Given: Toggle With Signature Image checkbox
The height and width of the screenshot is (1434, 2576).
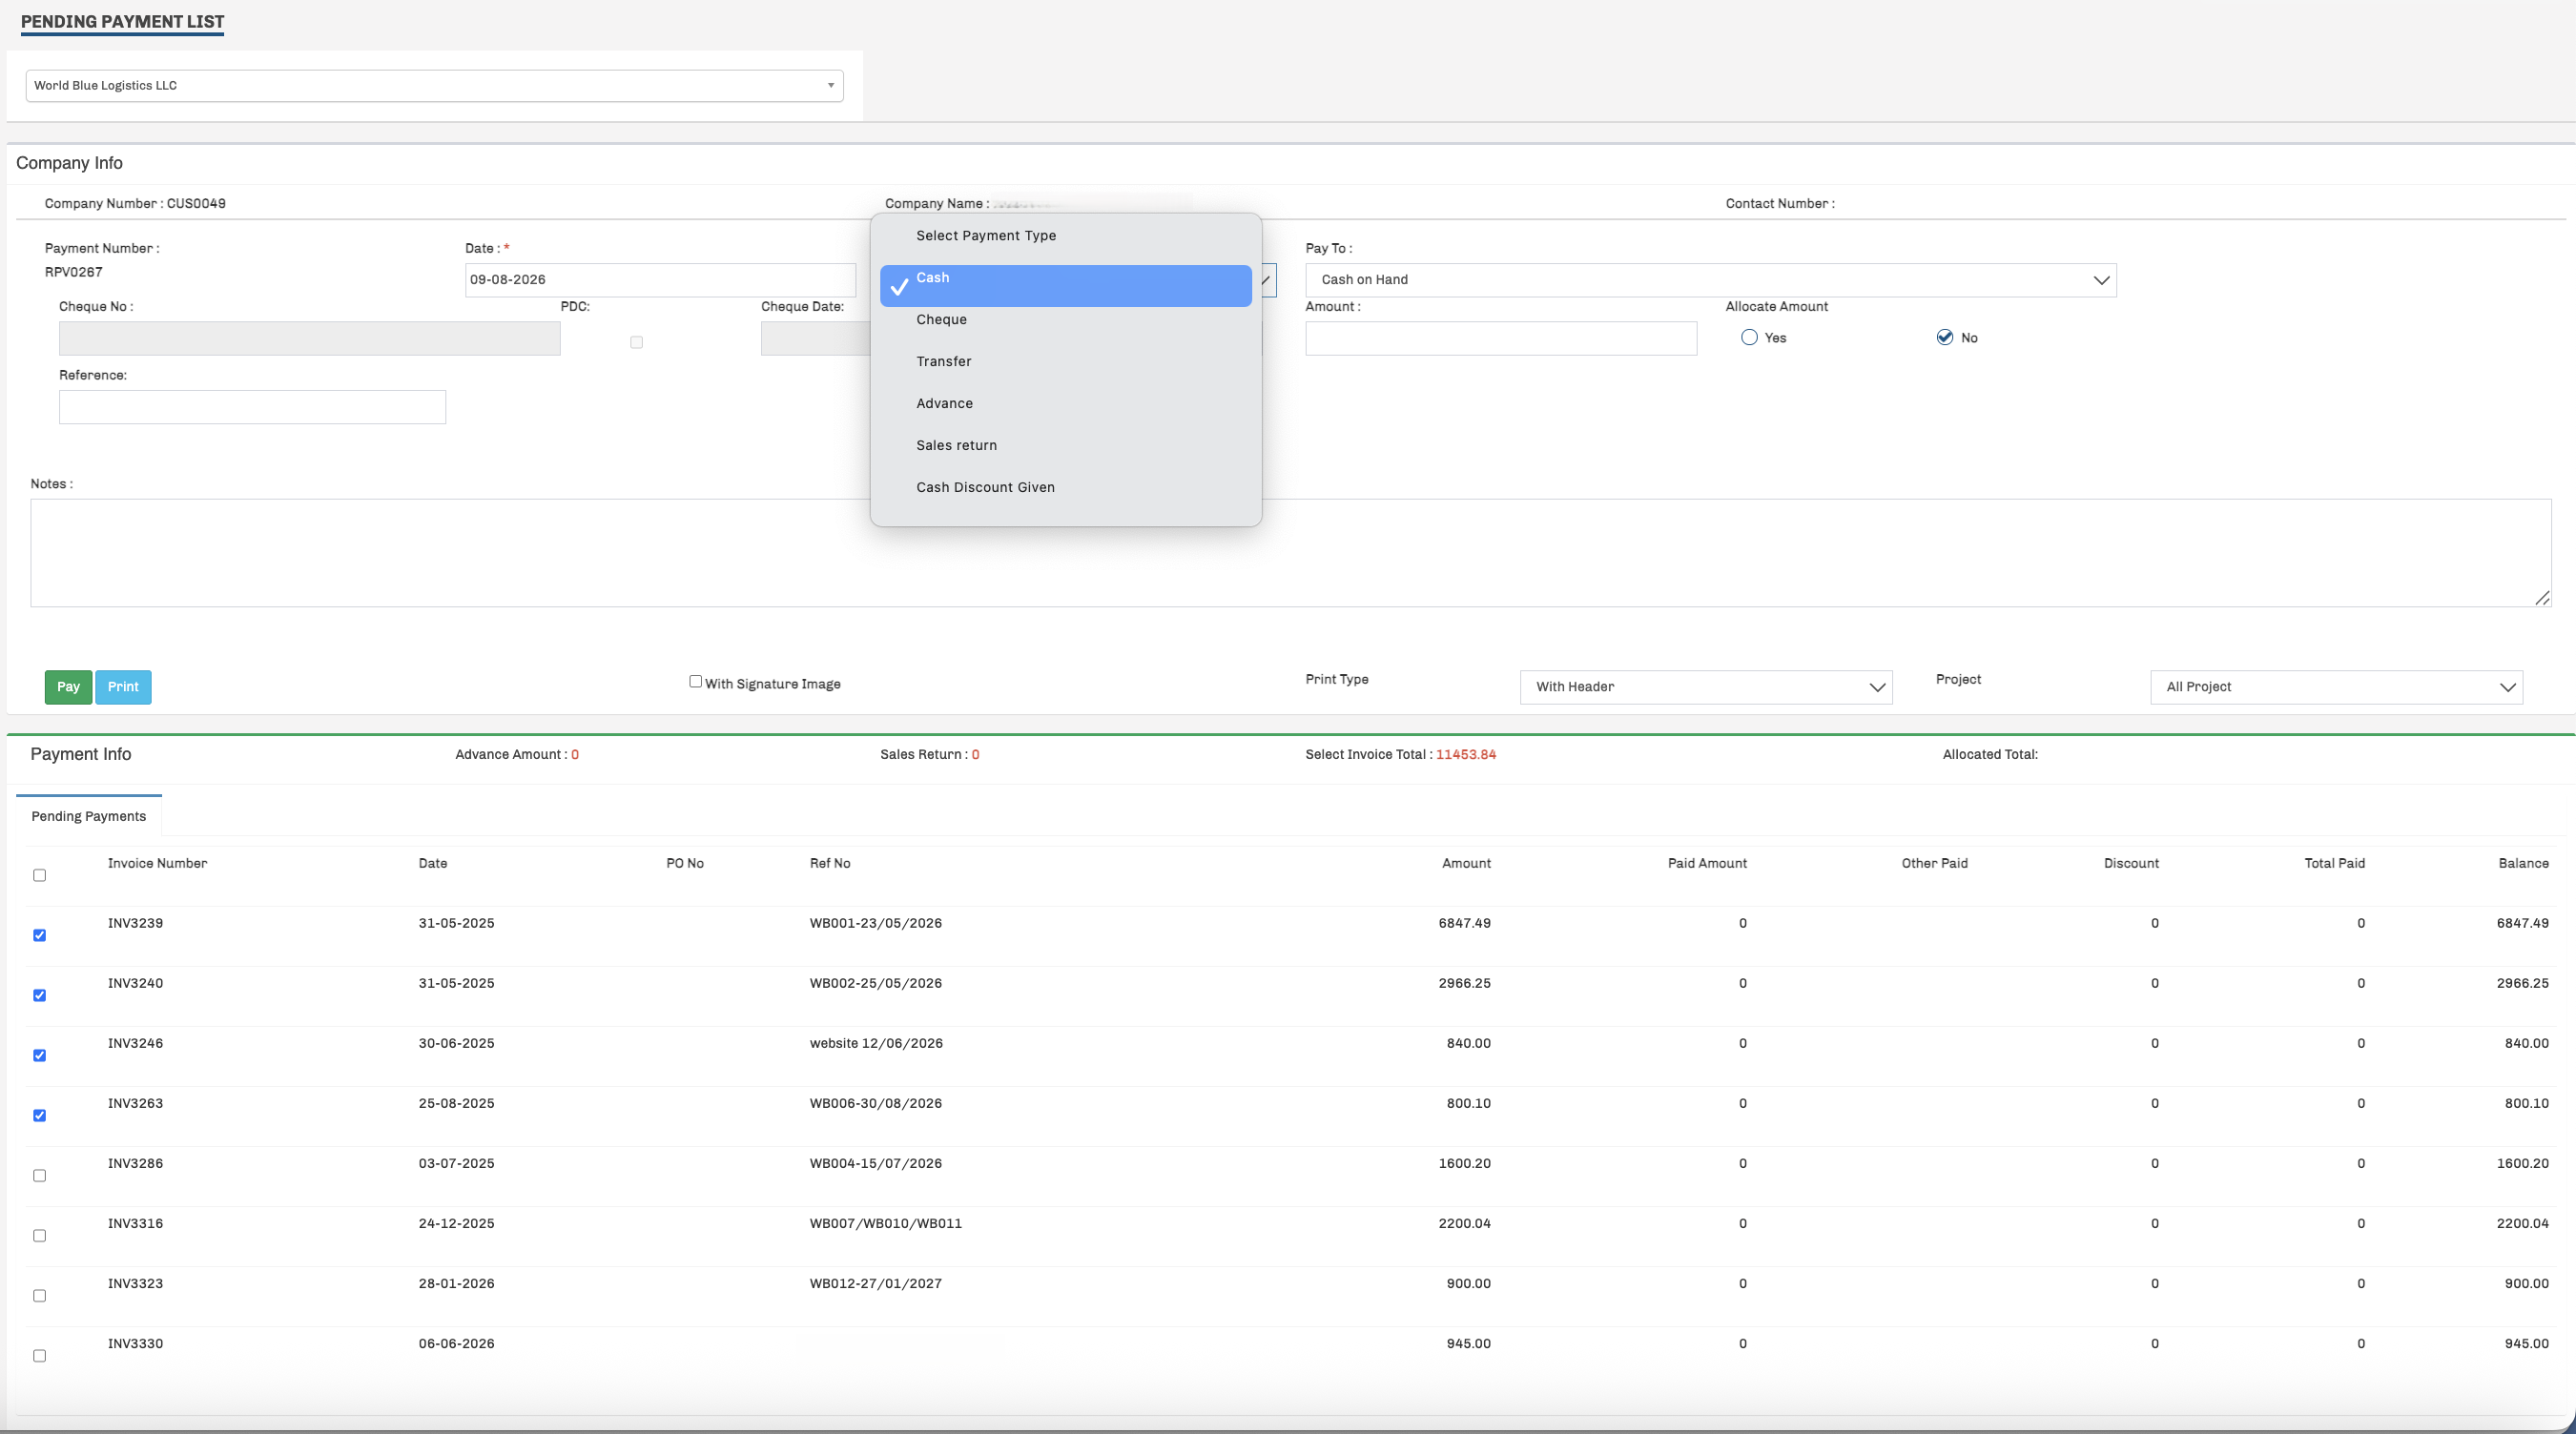Looking at the screenshot, I should [x=695, y=682].
